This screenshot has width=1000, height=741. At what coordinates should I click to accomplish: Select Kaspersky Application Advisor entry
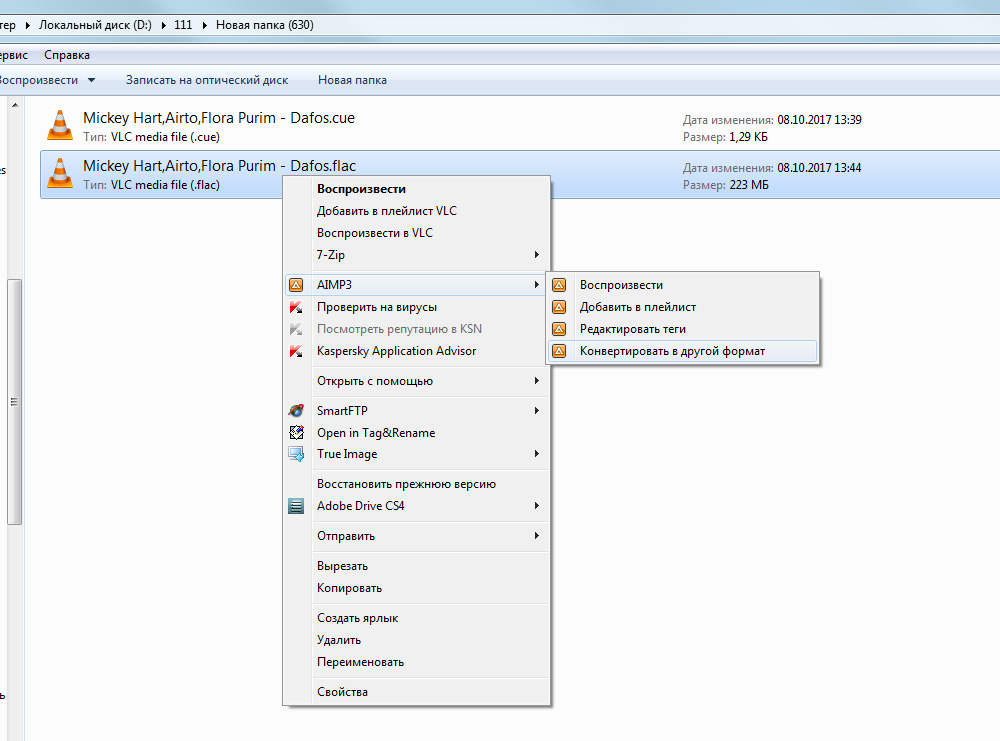pyautogui.click(x=416, y=351)
